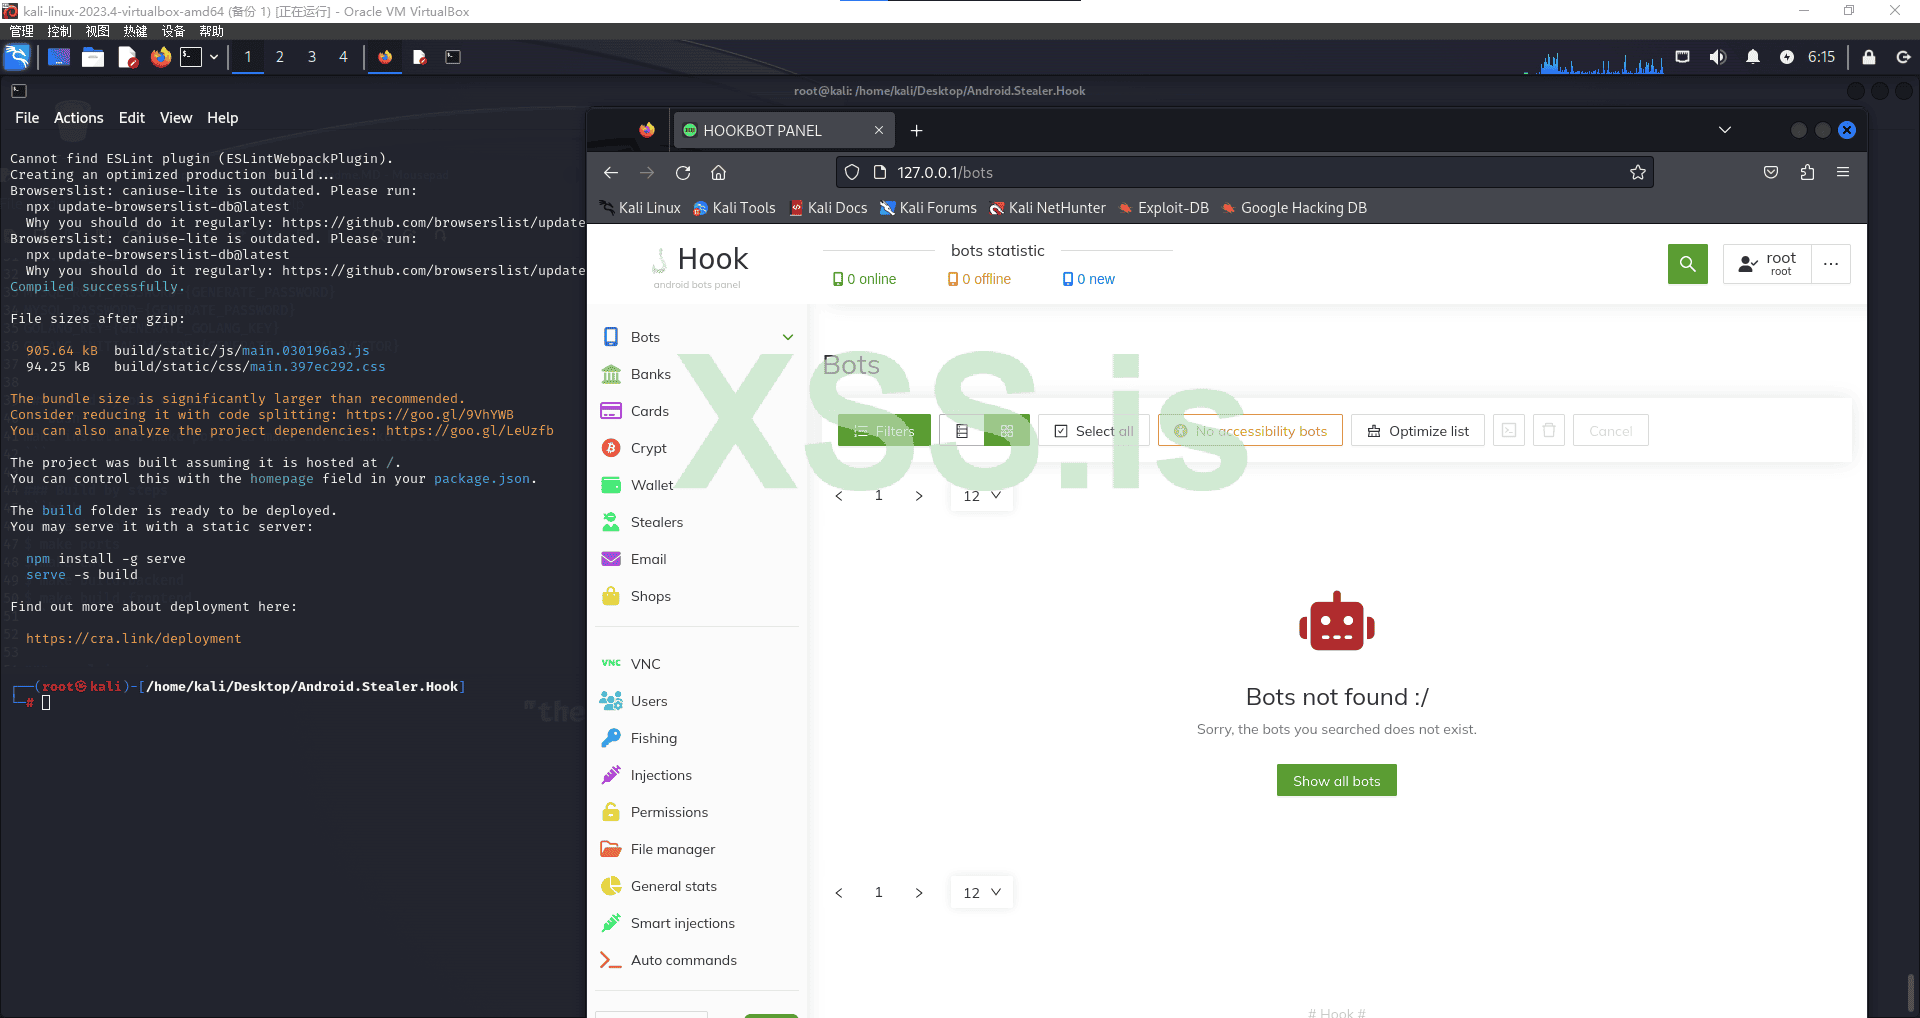
Task: Click the Optimize list button
Action: pyautogui.click(x=1418, y=431)
